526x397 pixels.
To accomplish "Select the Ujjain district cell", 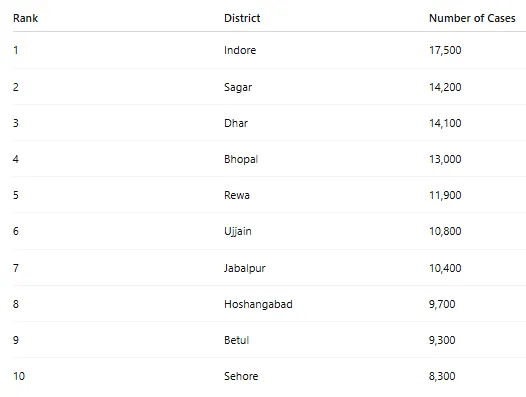I will [238, 231].
